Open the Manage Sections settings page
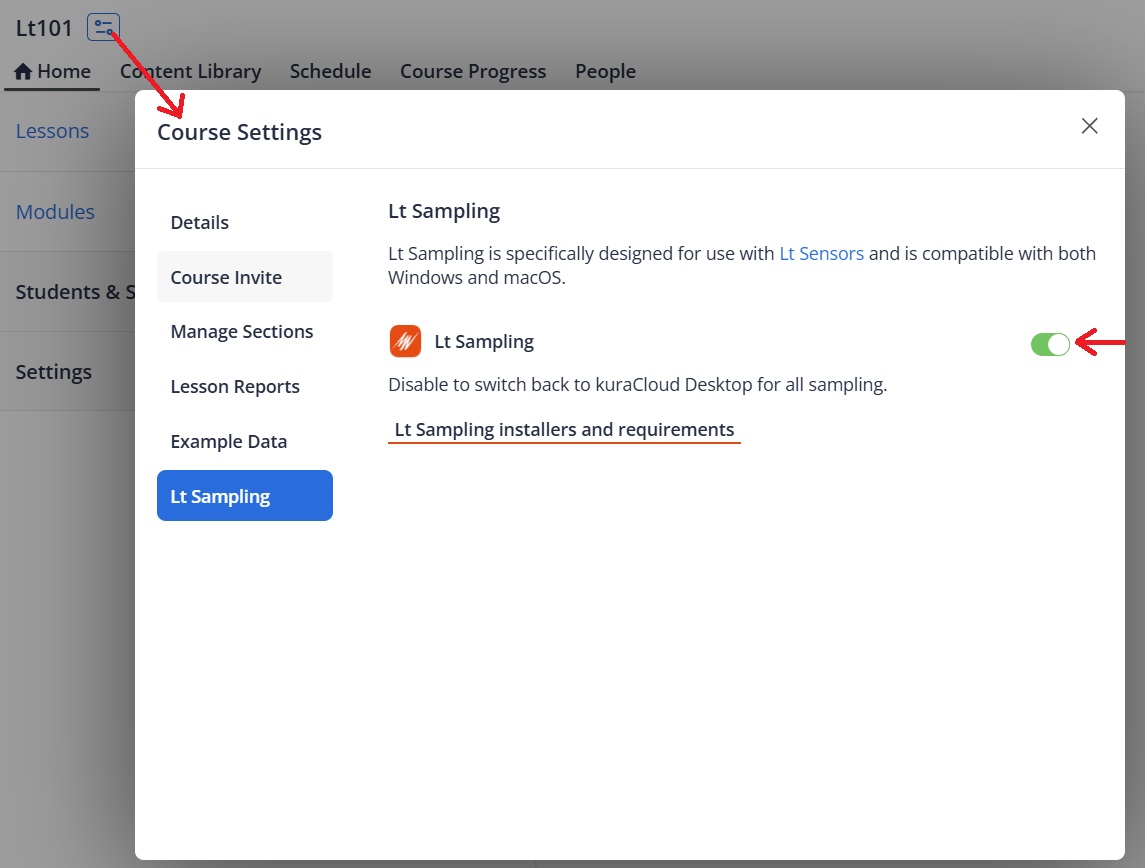The image size is (1145, 868). 242,332
